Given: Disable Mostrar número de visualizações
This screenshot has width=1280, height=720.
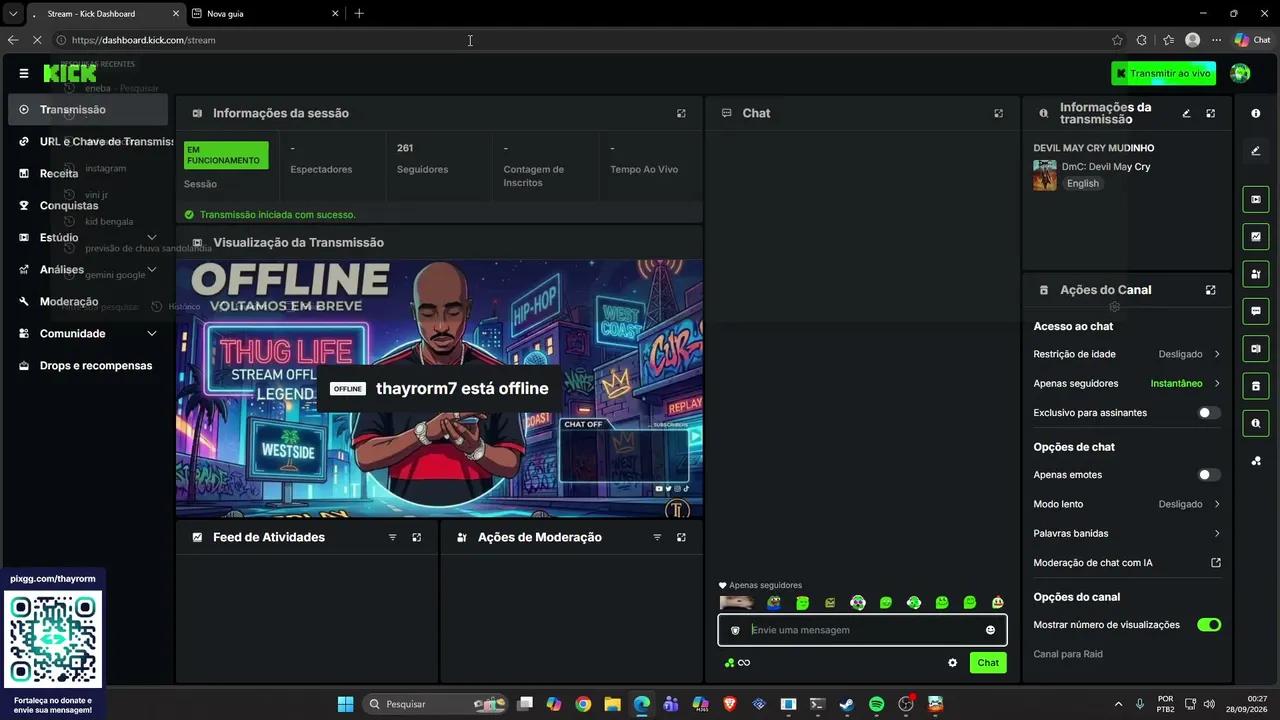Looking at the screenshot, I should [1209, 625].
